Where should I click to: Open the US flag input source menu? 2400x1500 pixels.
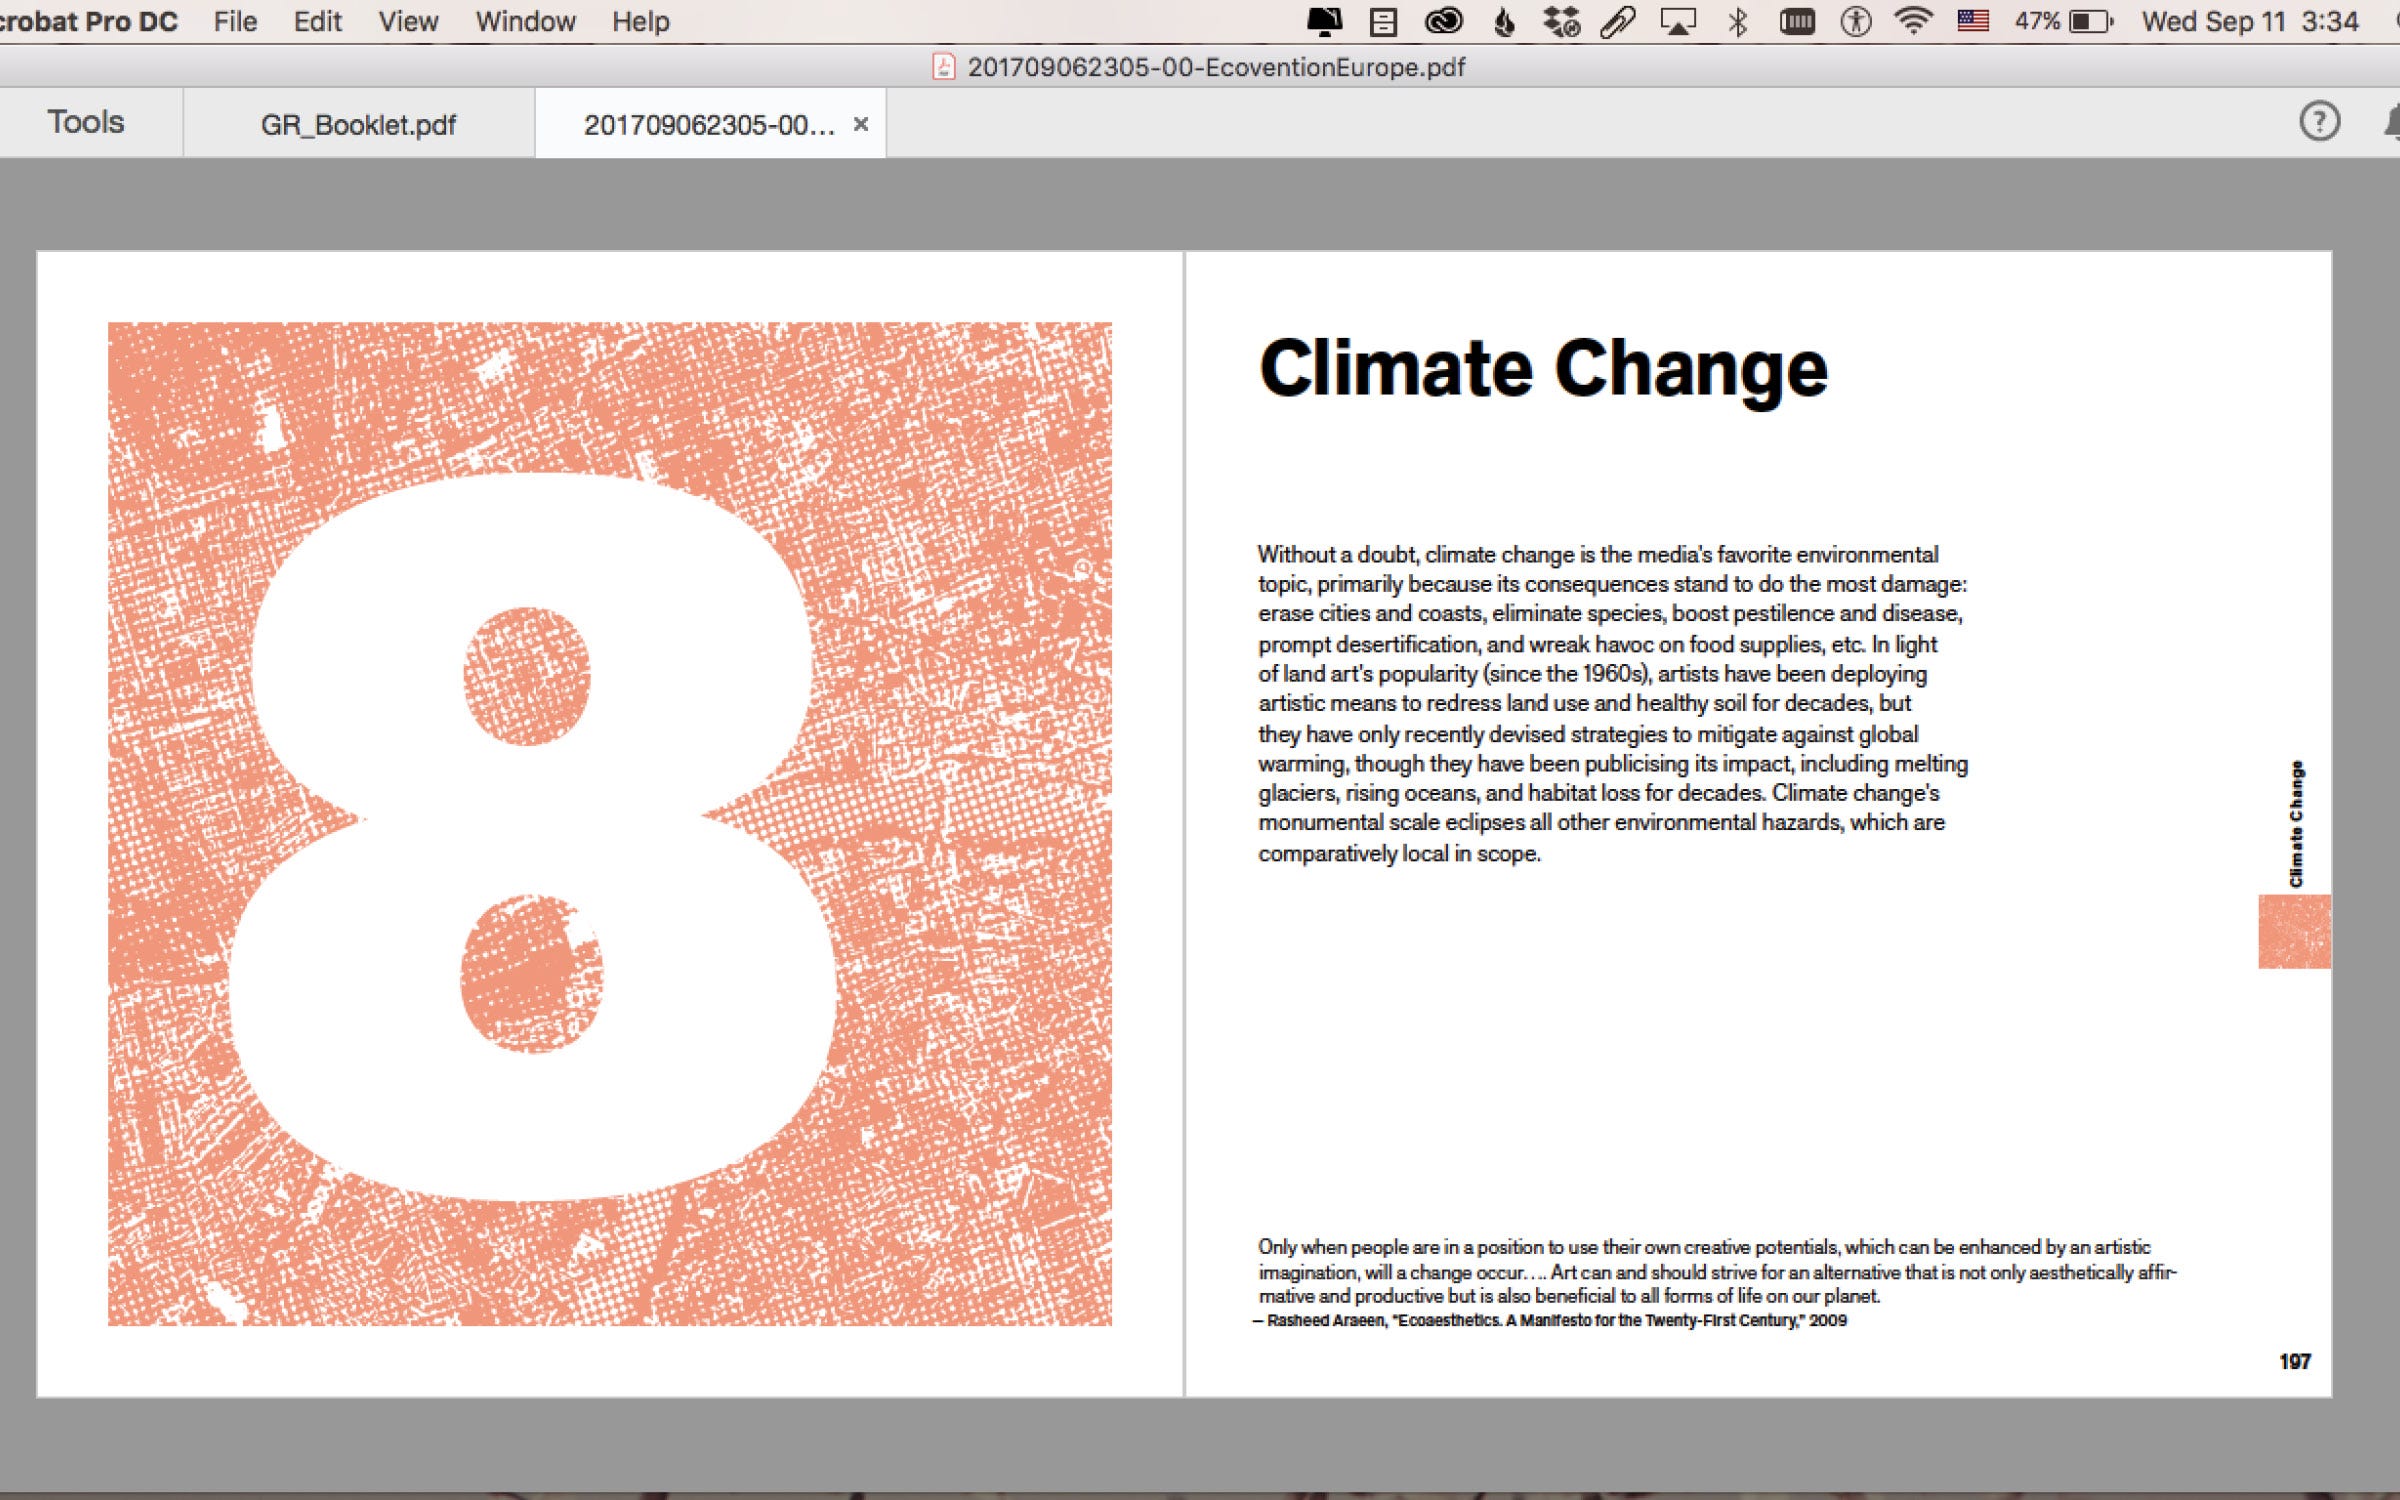(1972, 21)
